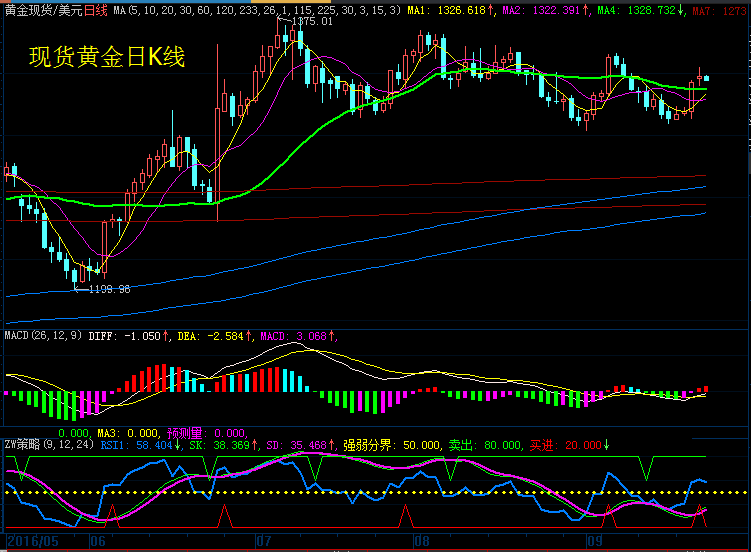Click the 黄金现货/美元 symbol title
The image size is (751, 552).
[x=42, y=9]
